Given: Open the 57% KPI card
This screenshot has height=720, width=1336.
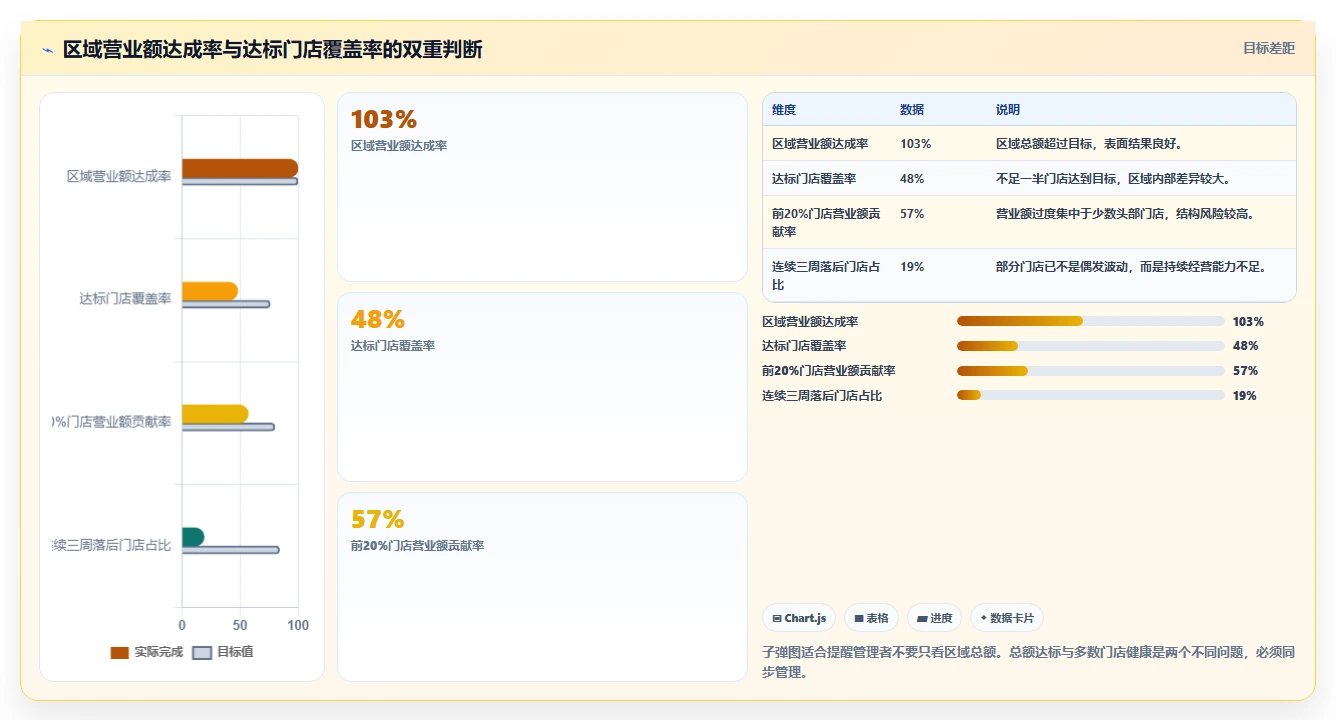Looking at the screenshot, I should (542, 587).
